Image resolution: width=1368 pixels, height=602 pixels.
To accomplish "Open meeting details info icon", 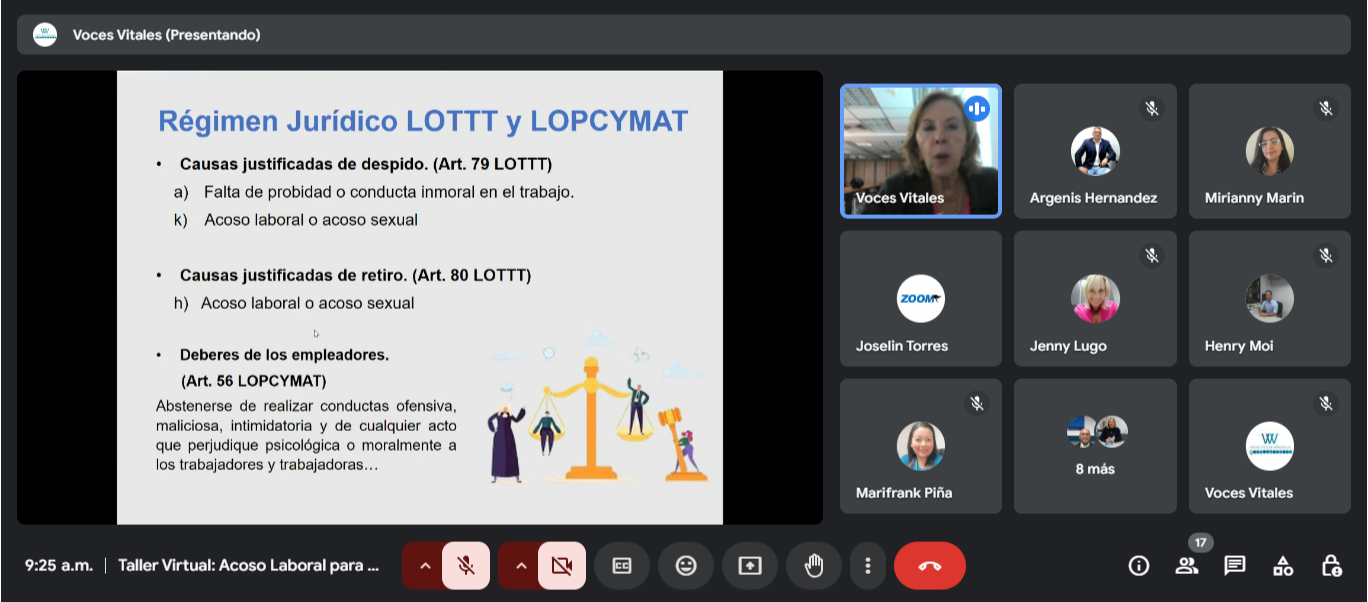I will tap(1139, 566).
